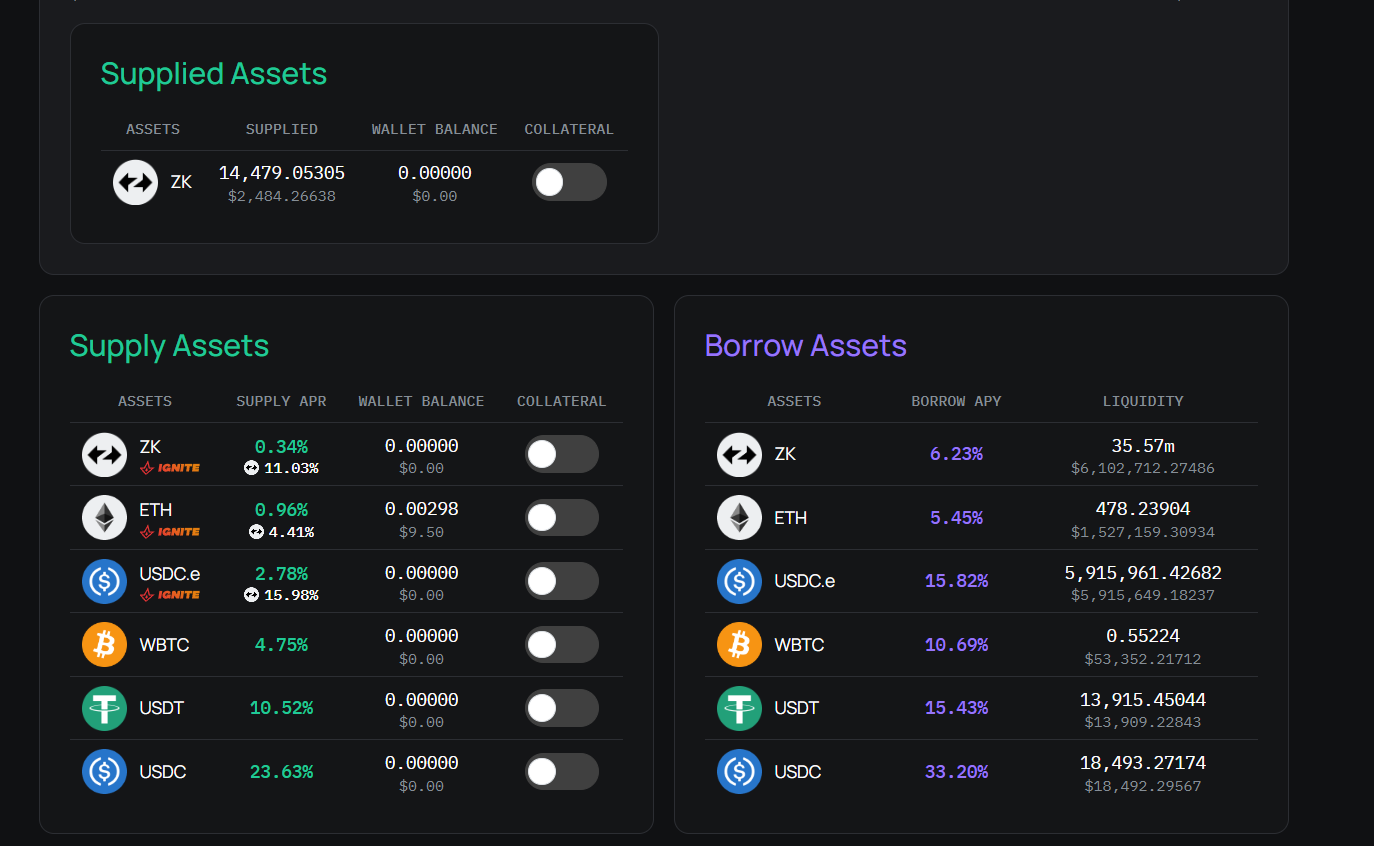1374x846 pixels.
Task: Click the USDC.e token icon in Supply Assets
Action: 104,581
